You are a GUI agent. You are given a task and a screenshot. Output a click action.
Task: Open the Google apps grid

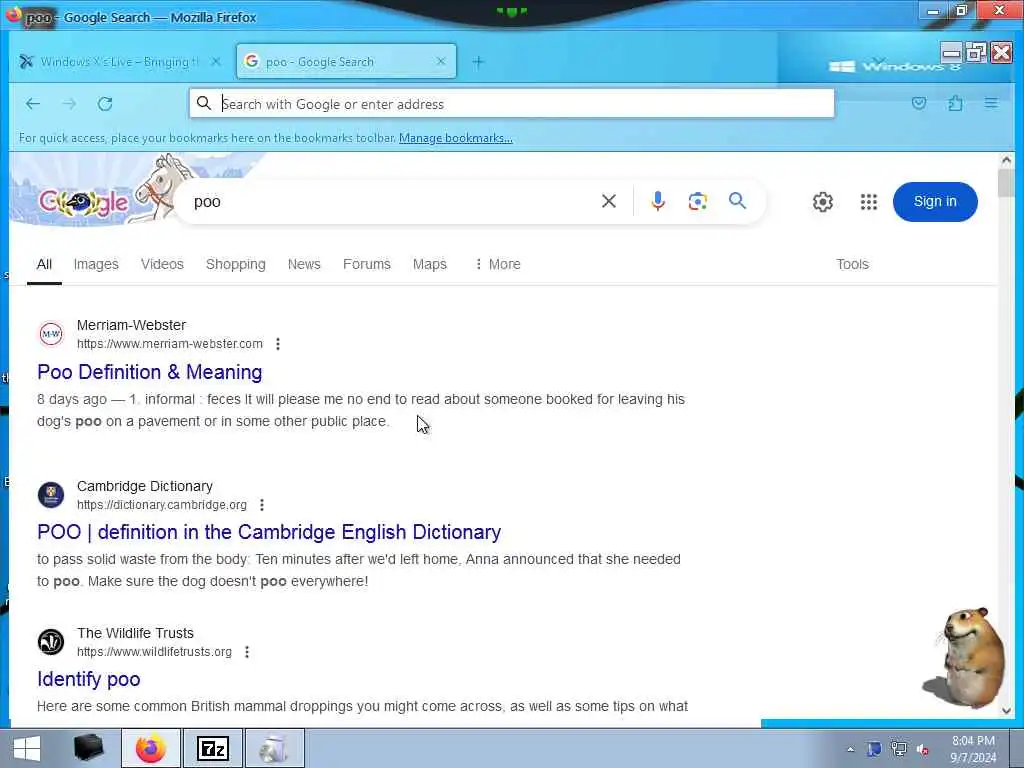869,202
